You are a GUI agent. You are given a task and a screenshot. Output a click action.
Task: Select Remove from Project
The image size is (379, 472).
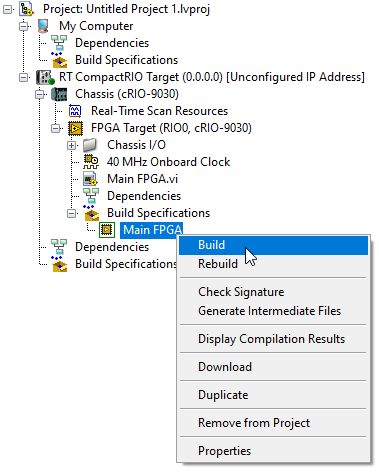[273, 423]
